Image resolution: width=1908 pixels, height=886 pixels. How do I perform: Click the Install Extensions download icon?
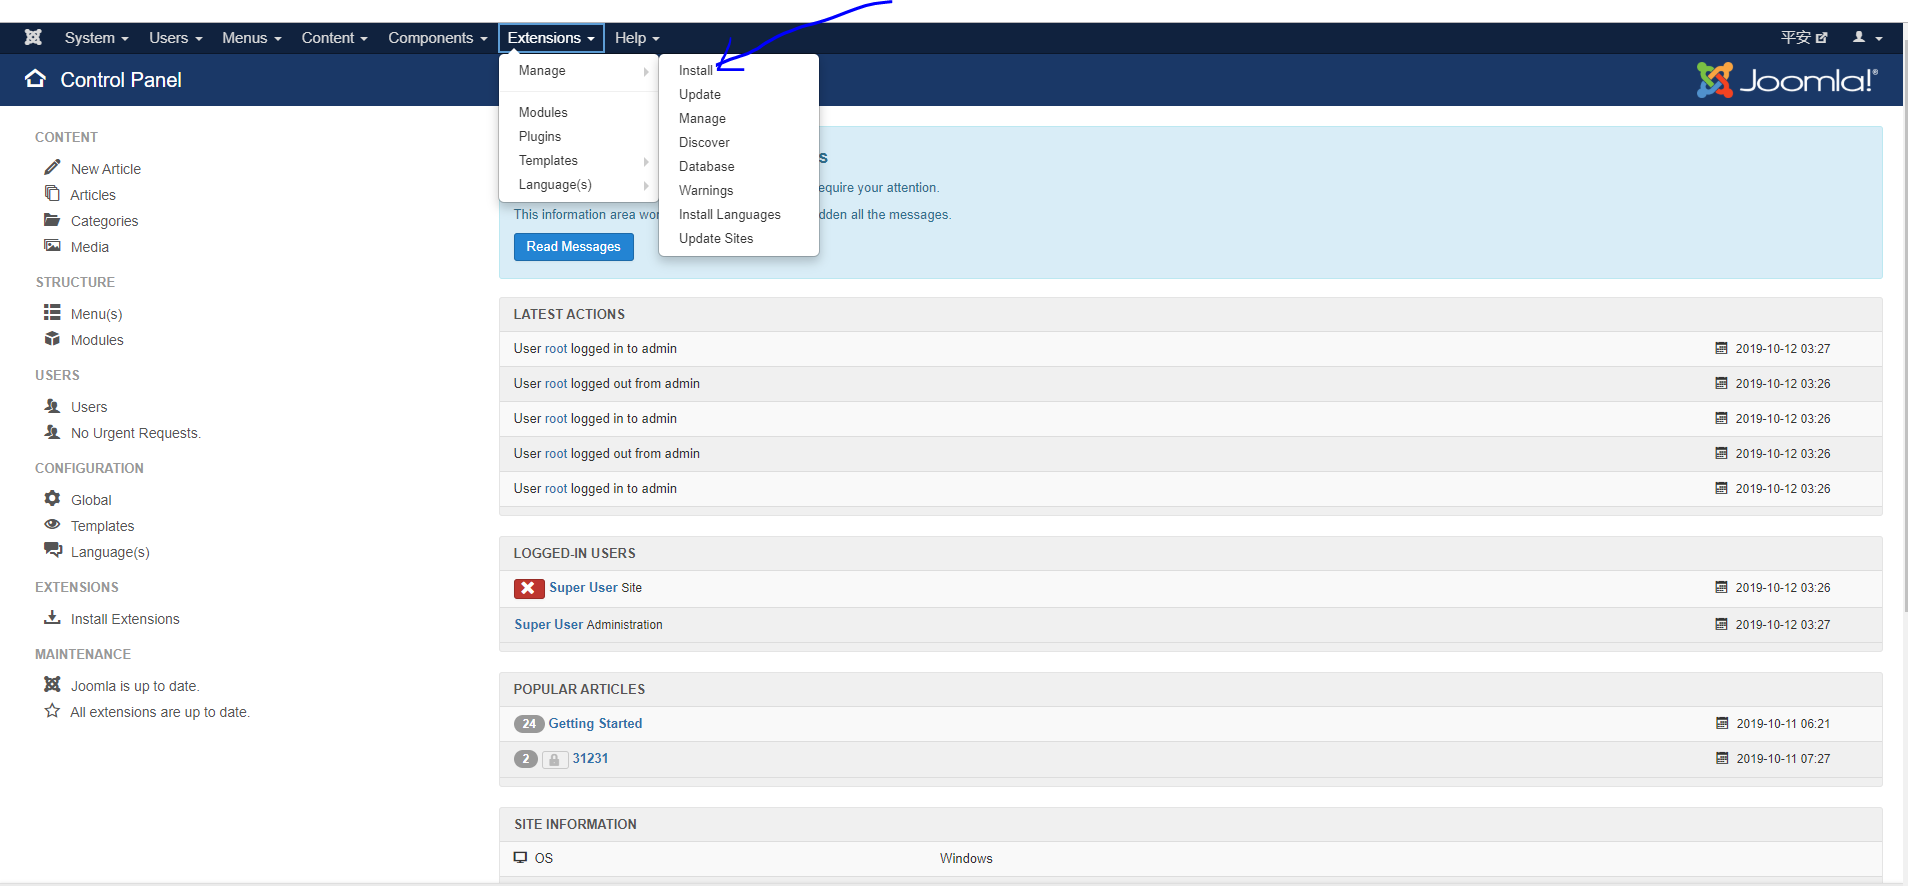(x=52, y=618)
